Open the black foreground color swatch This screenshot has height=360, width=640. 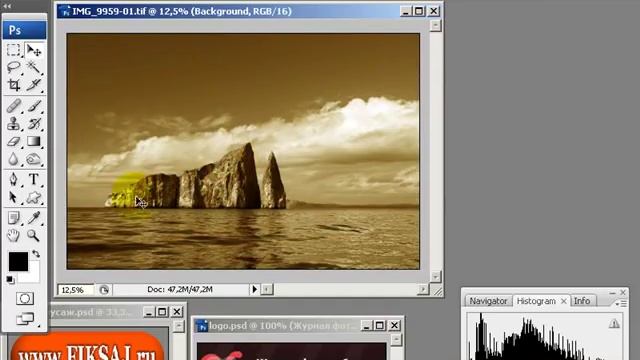(x=18, y=261)
